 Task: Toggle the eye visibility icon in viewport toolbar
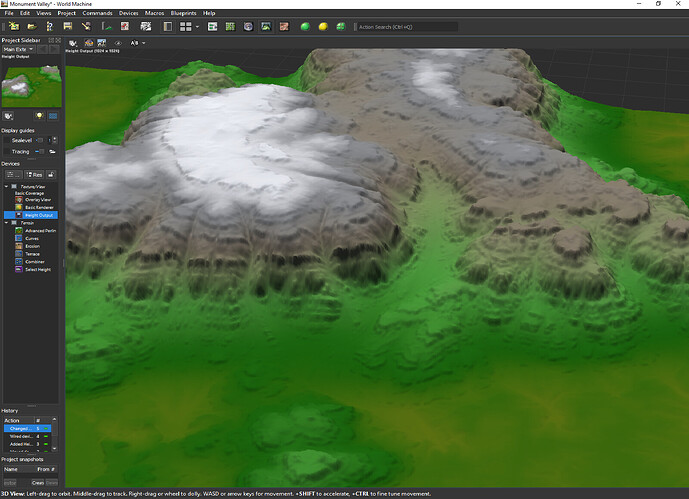(118, 43)
